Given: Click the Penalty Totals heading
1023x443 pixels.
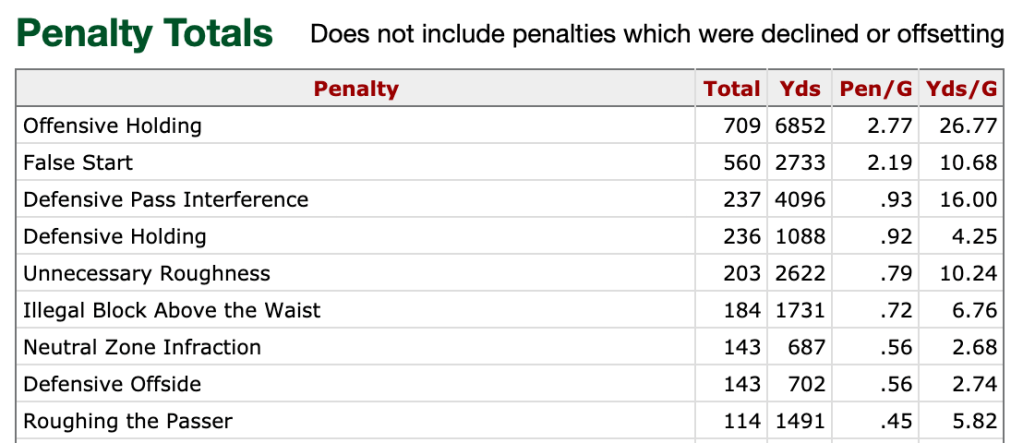Looking at the screenshot, I should point(145,33).
